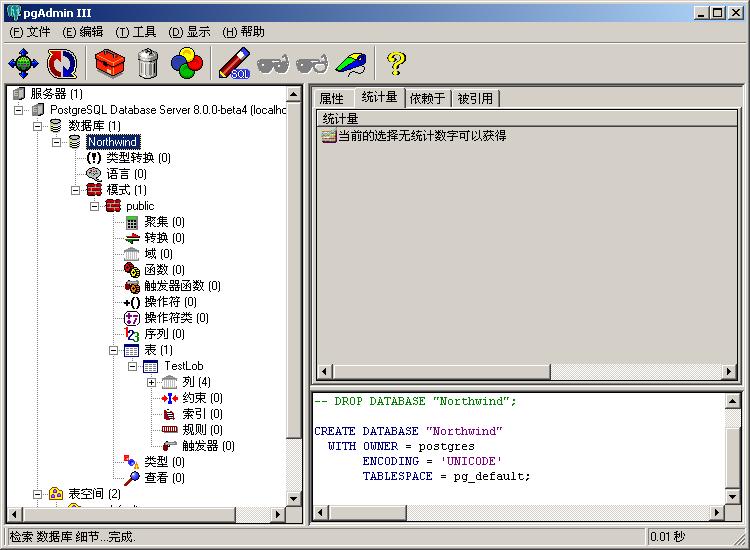Open the red toolbox create object icon
The width and height of the screenshot is (750, 550).
110,63
